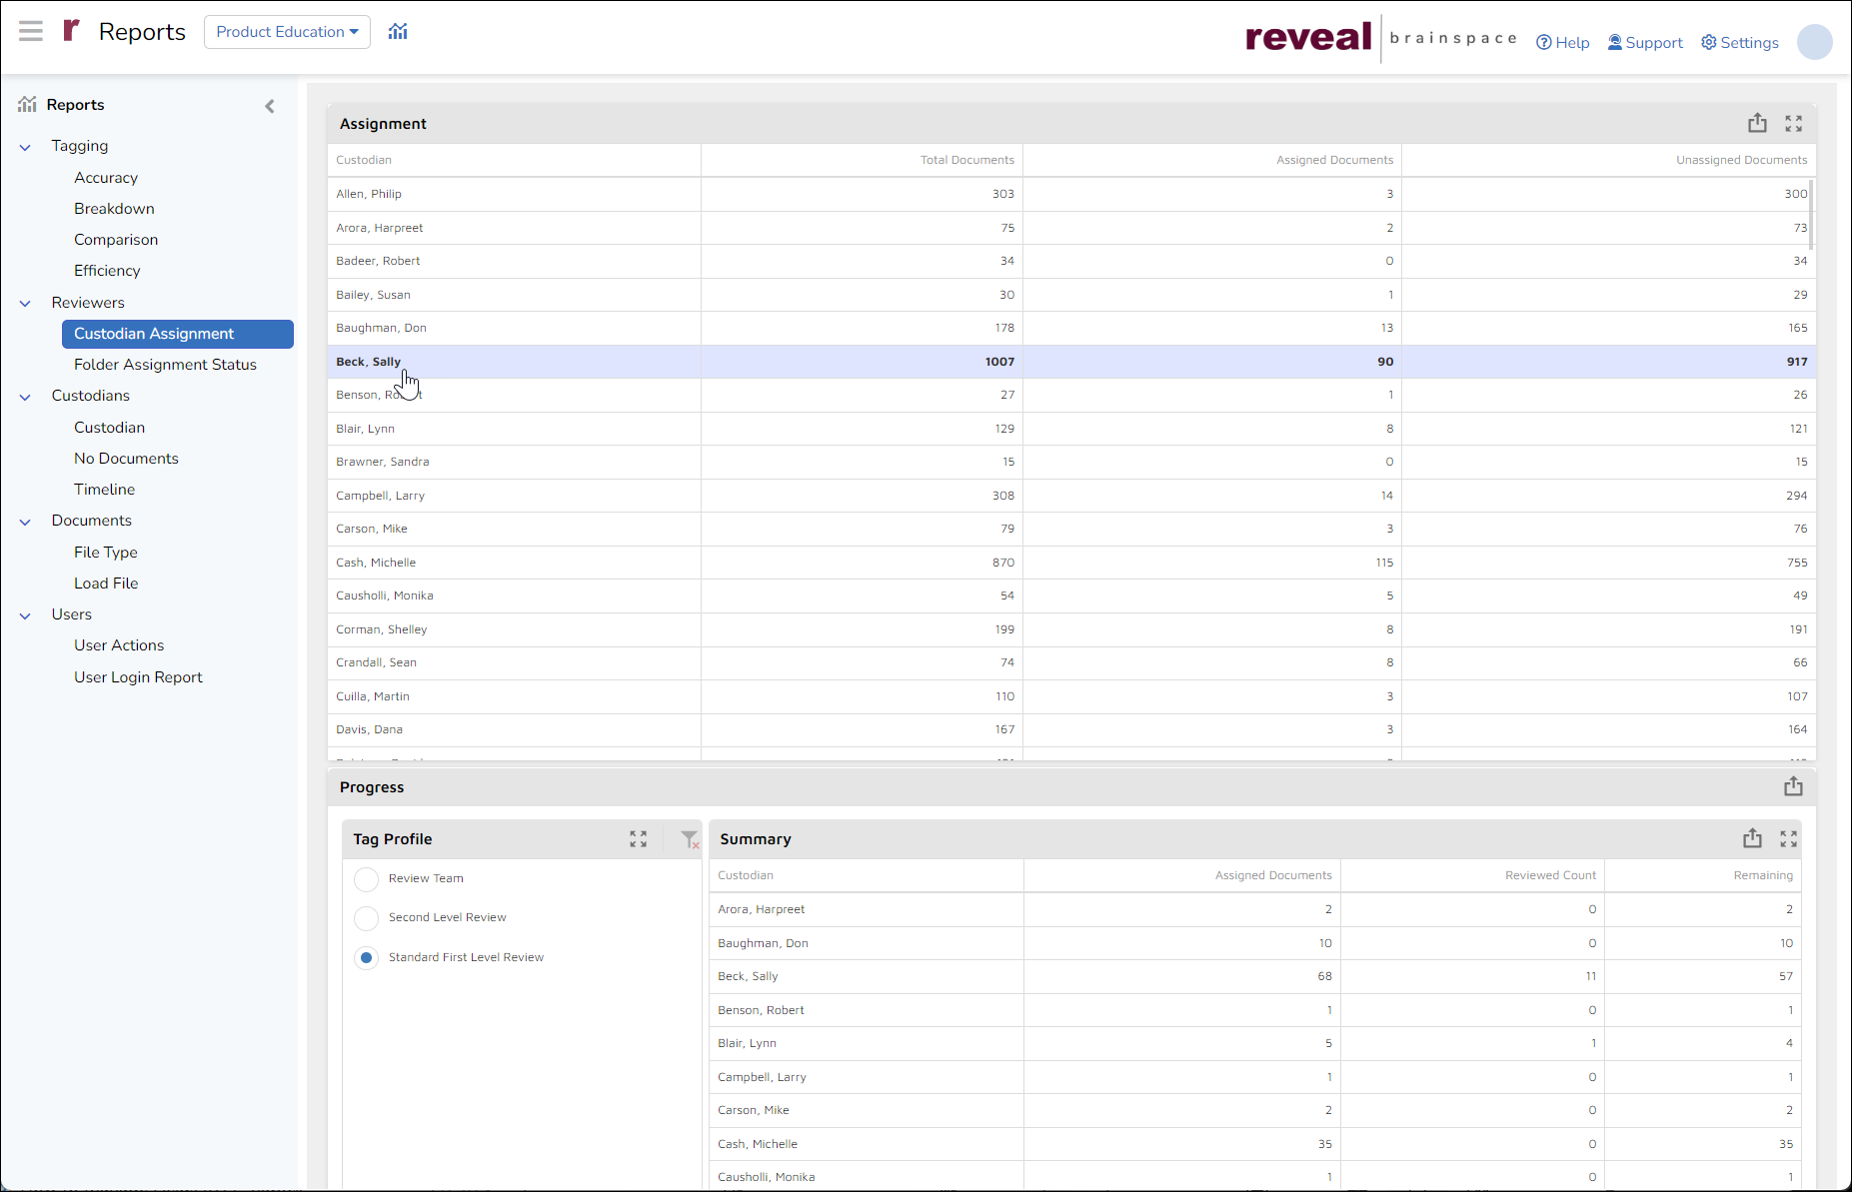This screenshot has height=1192, width=1852.
Task: Open the Custodian report
Action: pos(109,427)
